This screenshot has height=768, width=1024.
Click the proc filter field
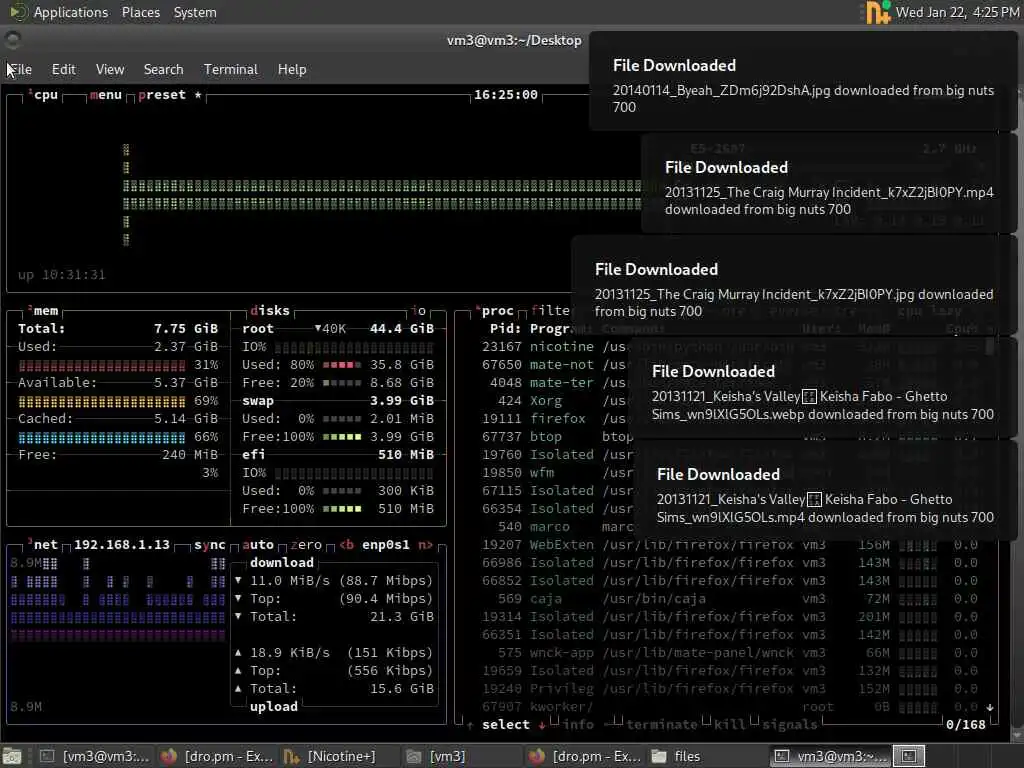click(x=551, y=311)
